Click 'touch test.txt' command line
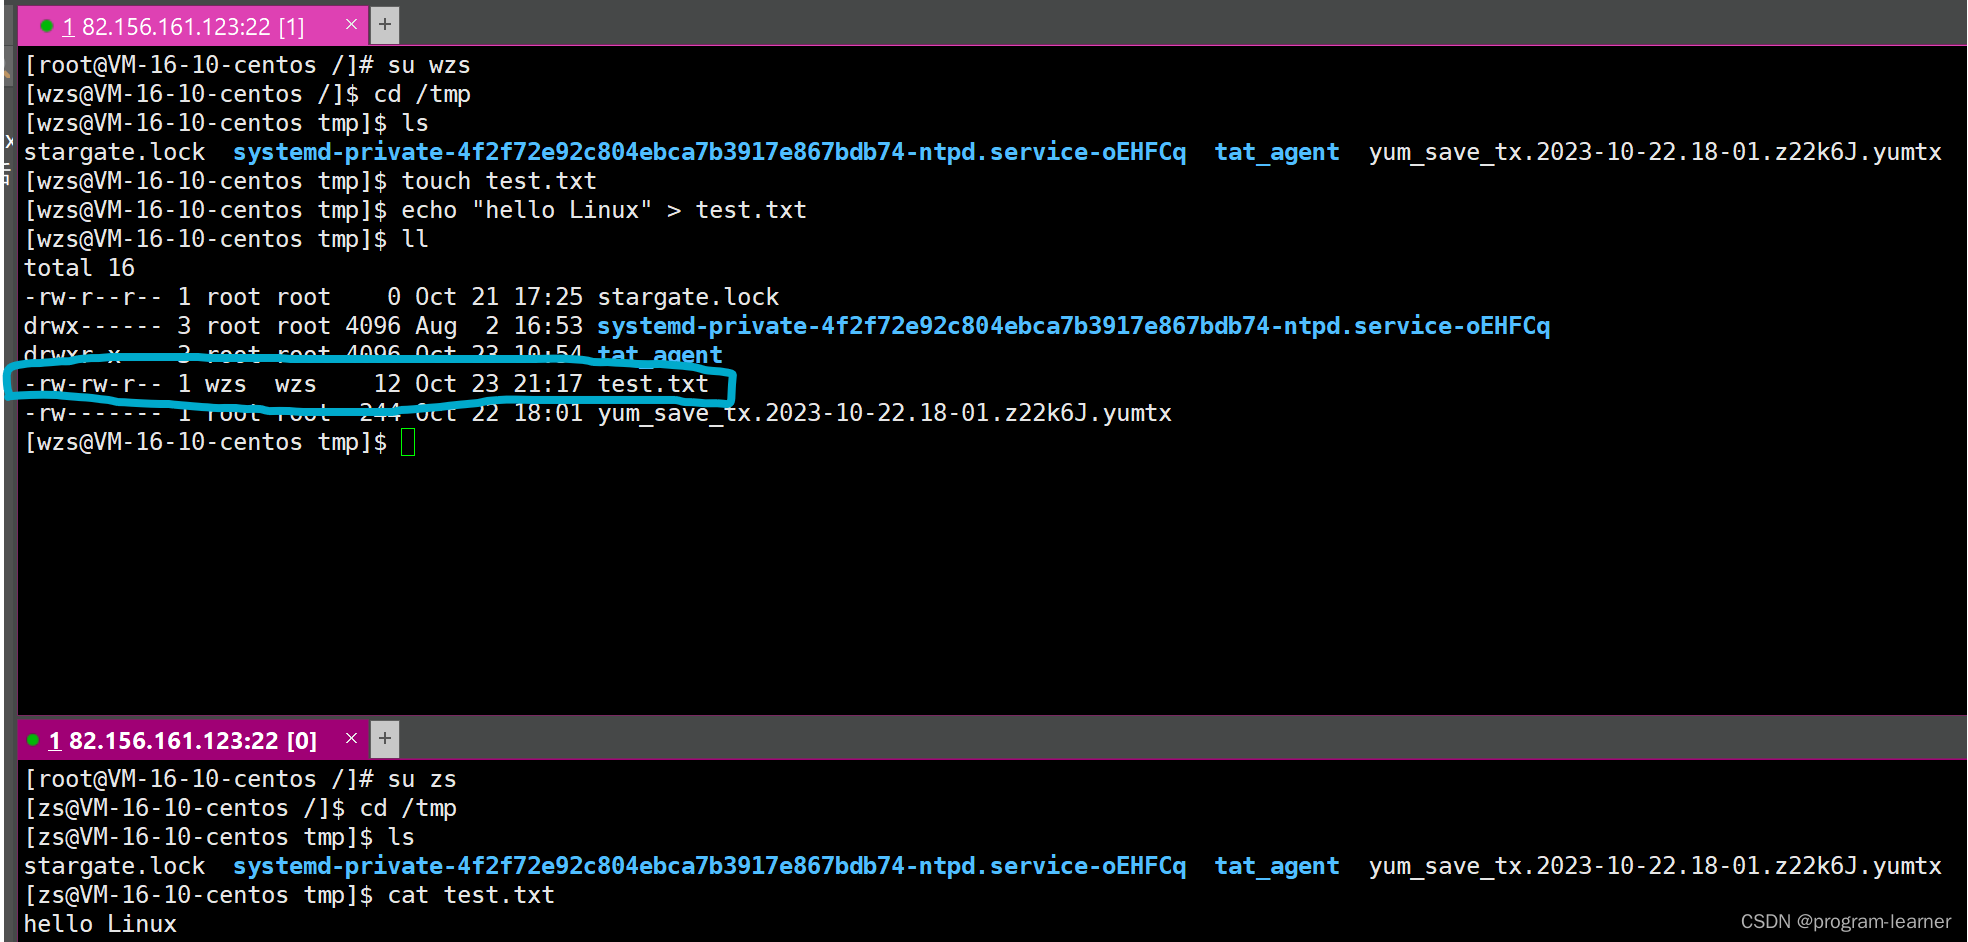This screenshot has width=1968, height=942. pos(499,181)
